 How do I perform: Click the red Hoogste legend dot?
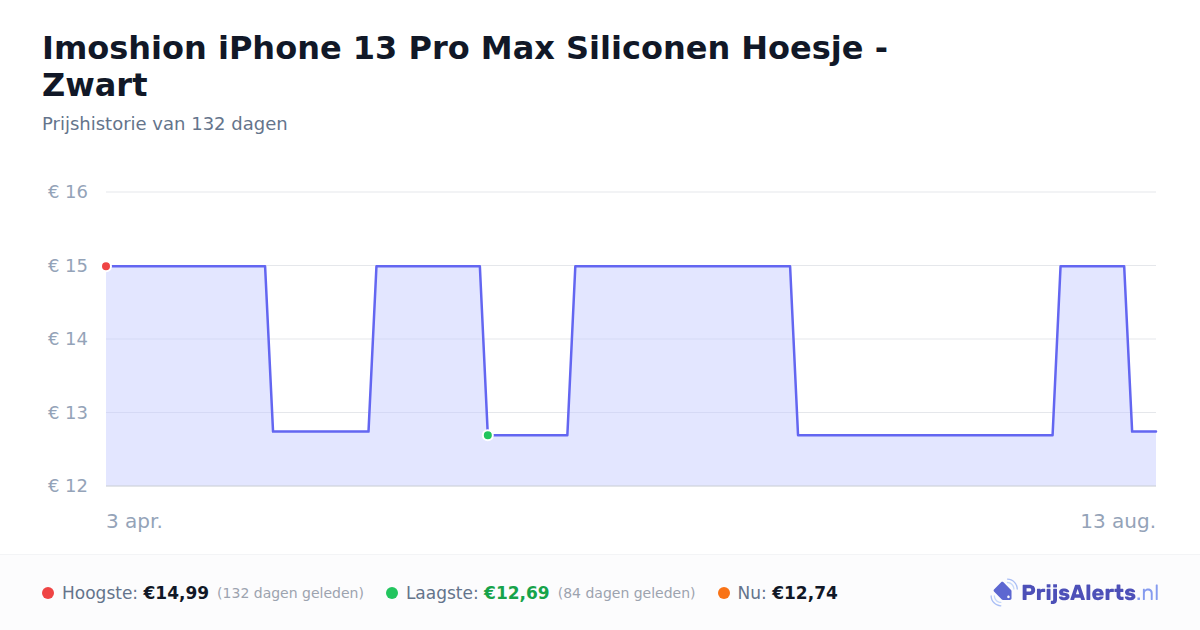click(48, 593)
